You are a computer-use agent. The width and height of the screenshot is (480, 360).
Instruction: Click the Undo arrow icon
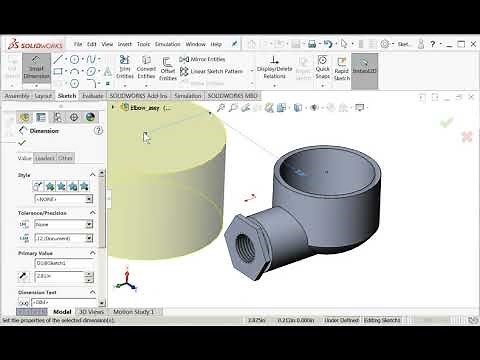[328, 44]
